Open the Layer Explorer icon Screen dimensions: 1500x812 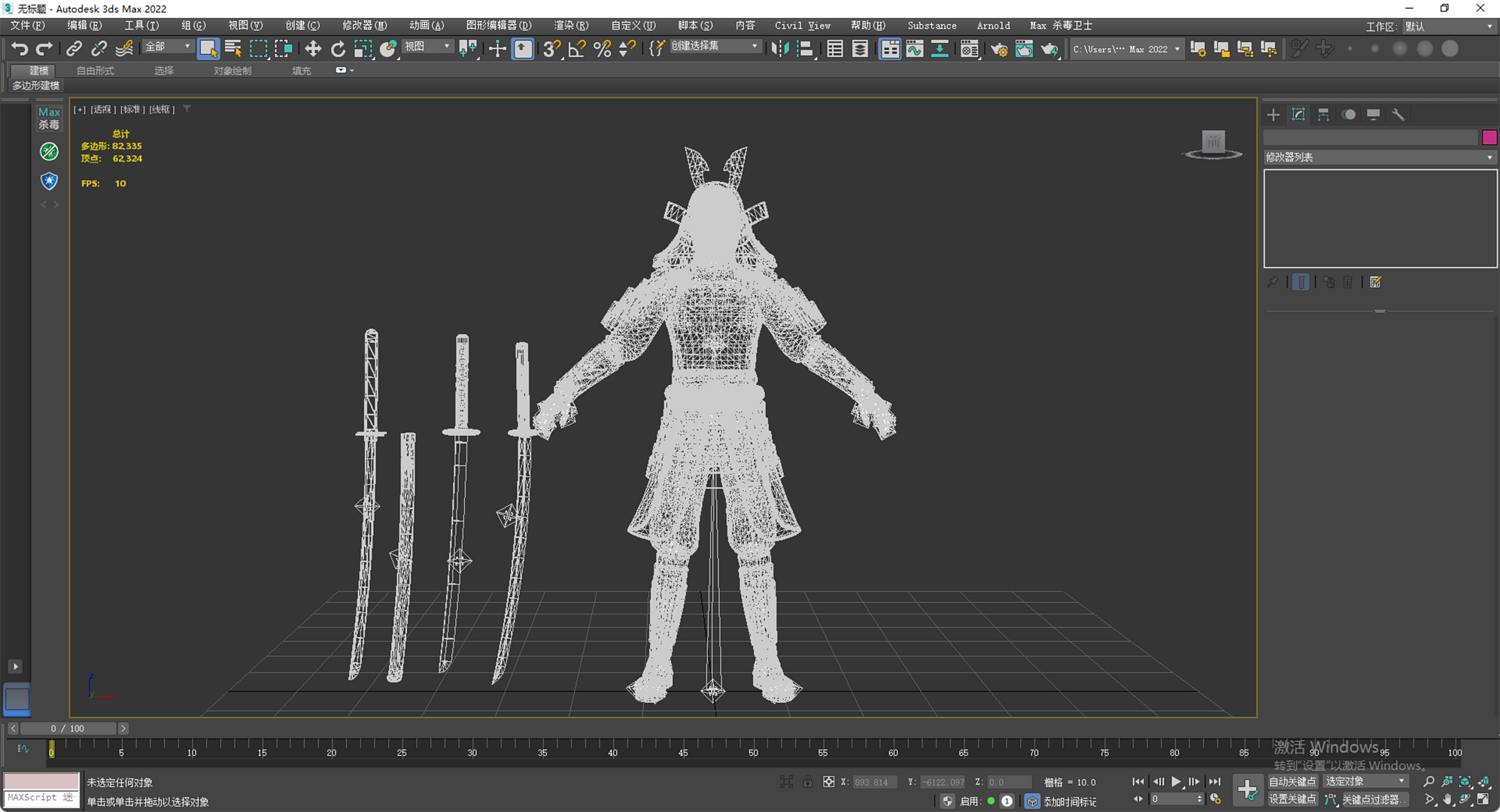pyautogui.click(x=859, y=48)
